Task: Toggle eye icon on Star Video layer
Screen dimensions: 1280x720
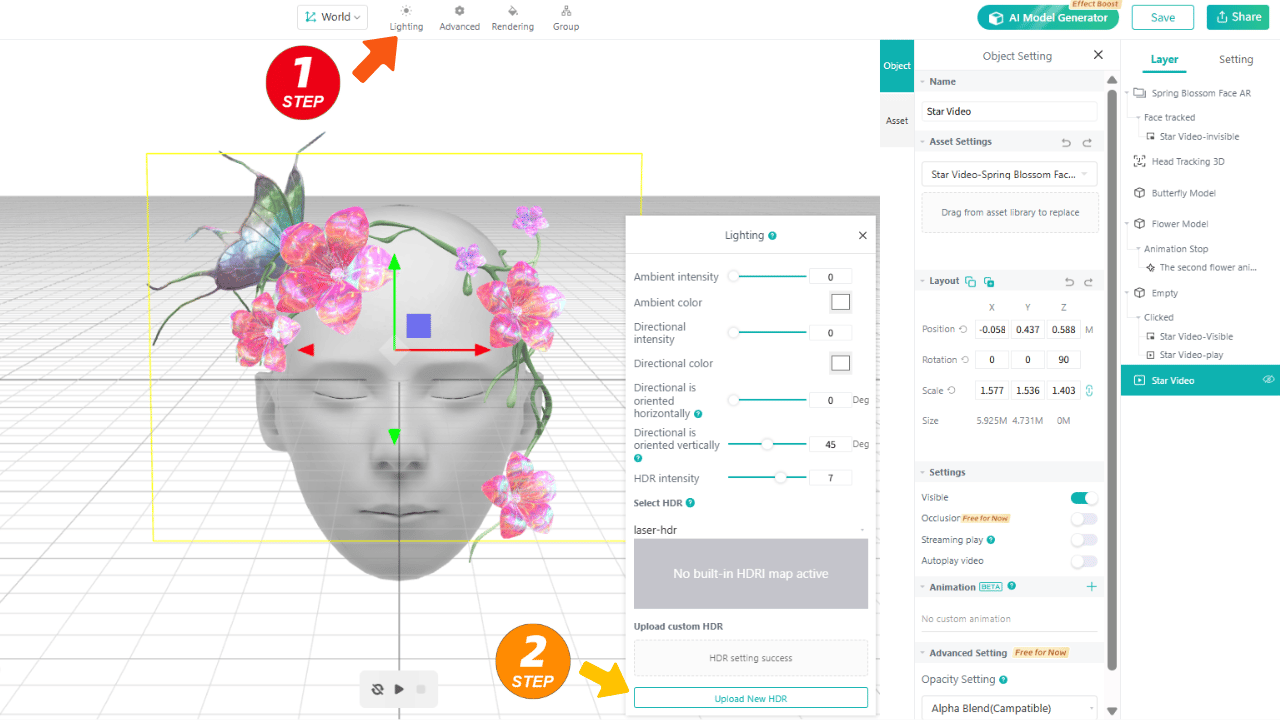Action: (1268, 380)
